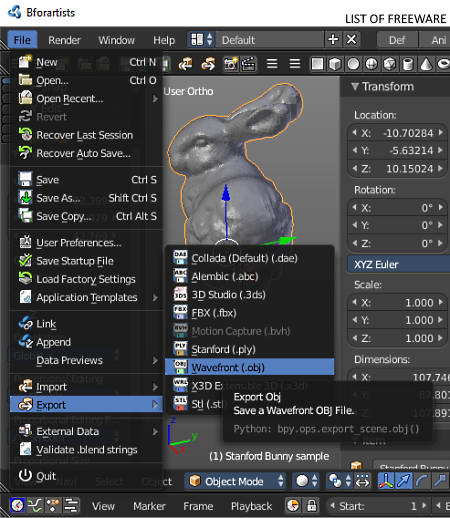Click the render image camera icon
This screenshot has width=450, height=518.
231,63
